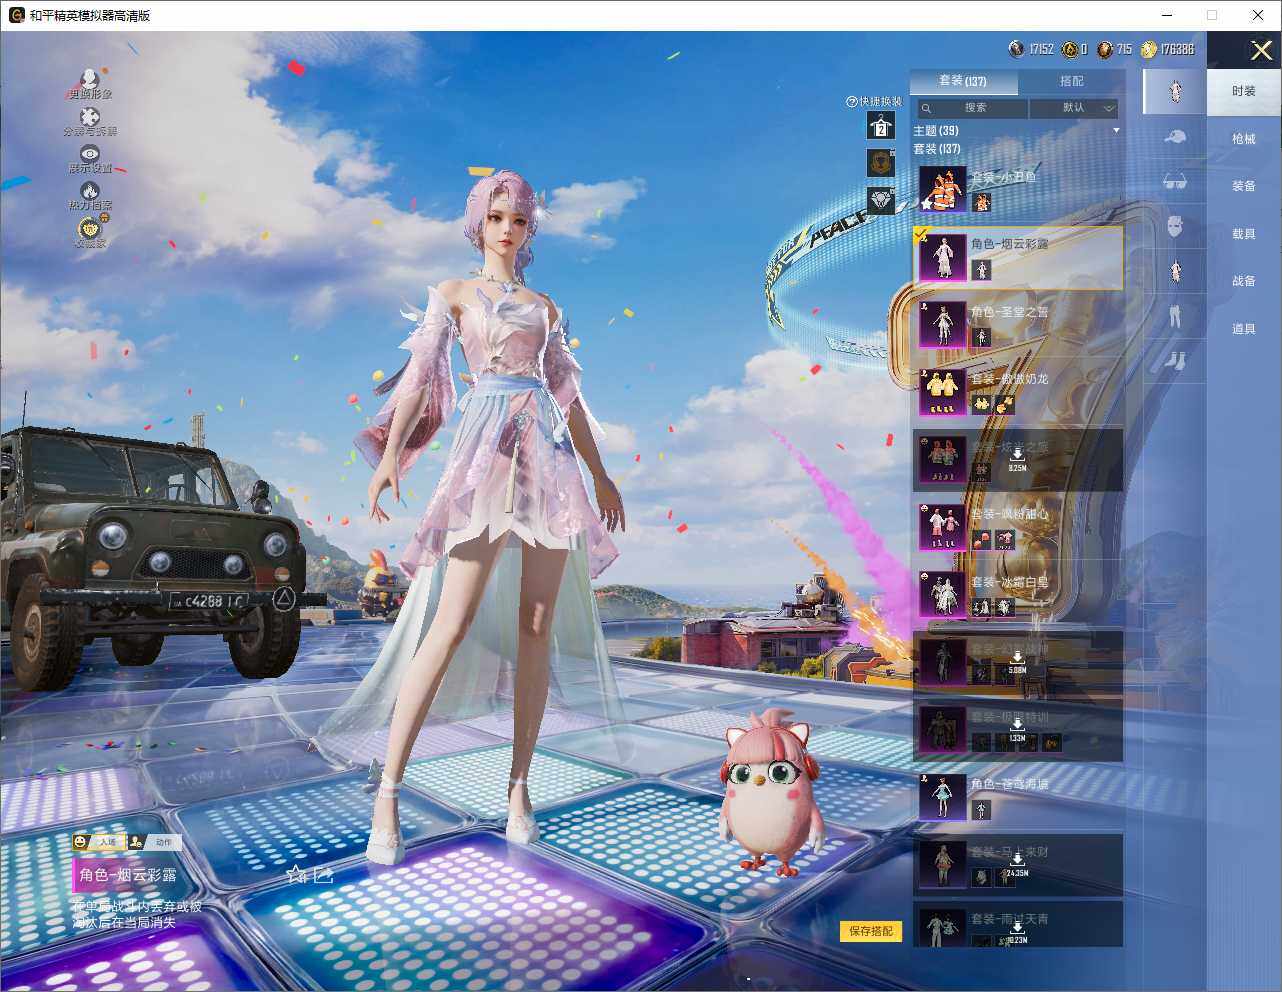Viewport: 1282px width, 992px height.
Task: Select the 角色-烟云彩露 outfit thumbnail
Action: [942, 257]
